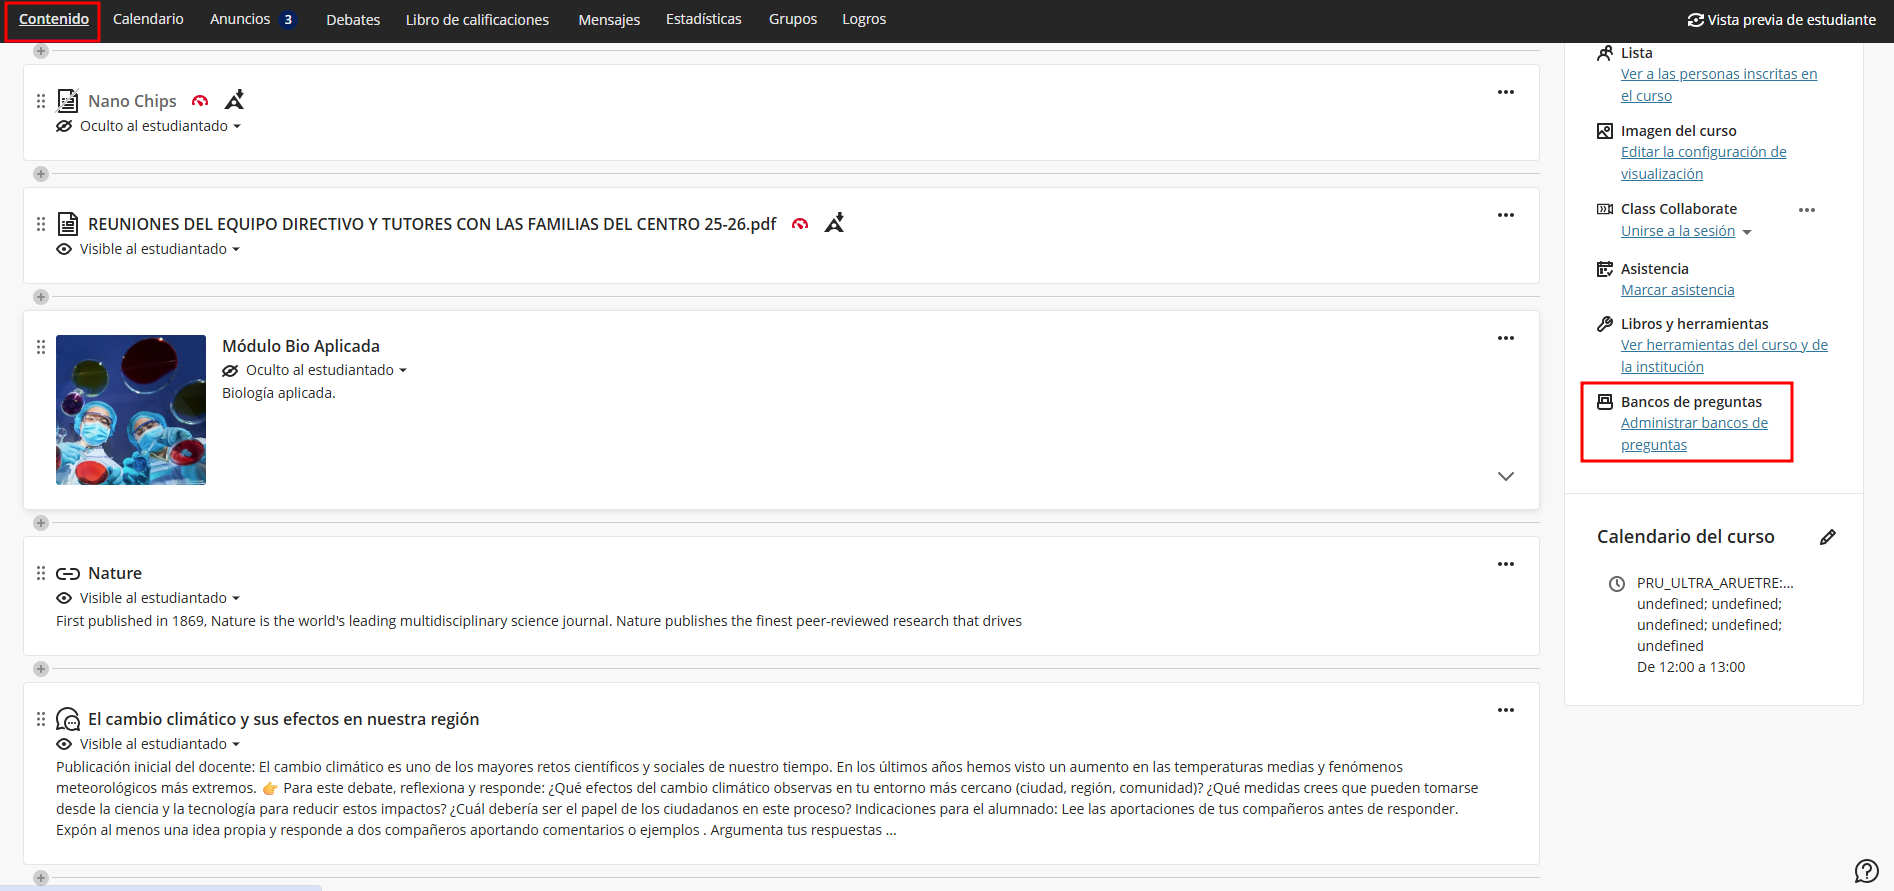Click the Módulo Bio Aplicada thumbnail image
Viewport: 1894px width, 891px height.
coord(131,410)
